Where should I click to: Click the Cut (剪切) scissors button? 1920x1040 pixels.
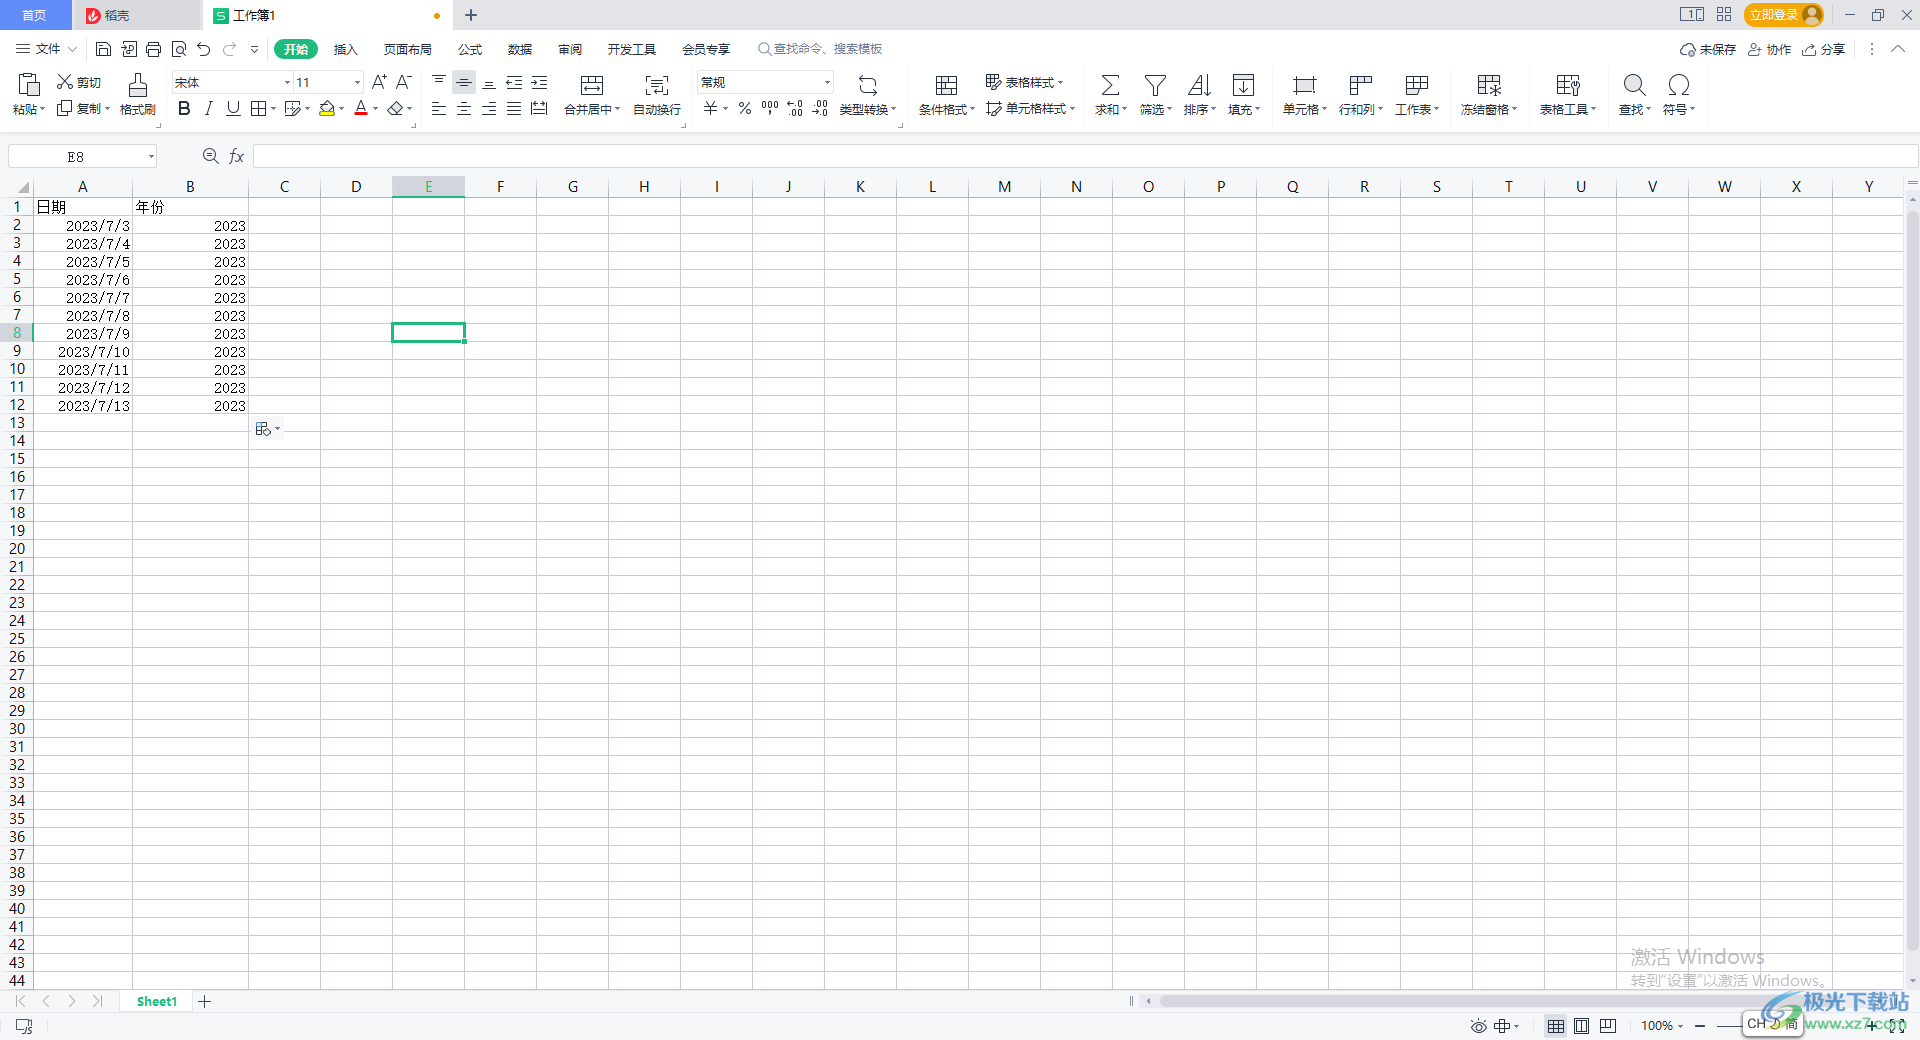click(x=79, y=82)
